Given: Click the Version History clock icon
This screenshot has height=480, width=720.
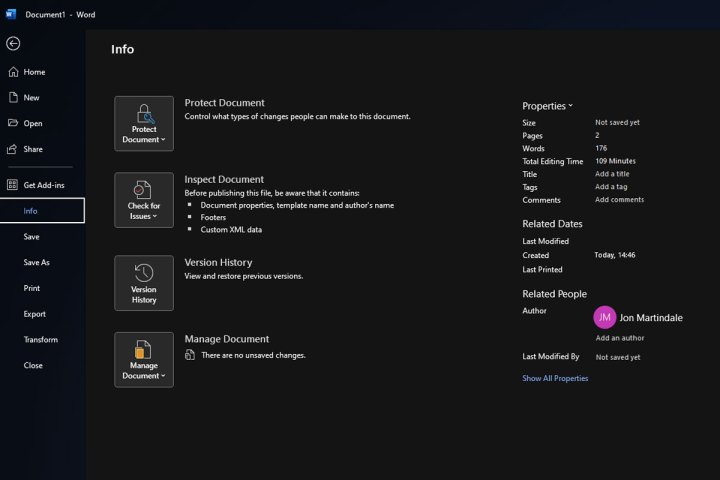Looking at the screenshot, I should (144, 273).
